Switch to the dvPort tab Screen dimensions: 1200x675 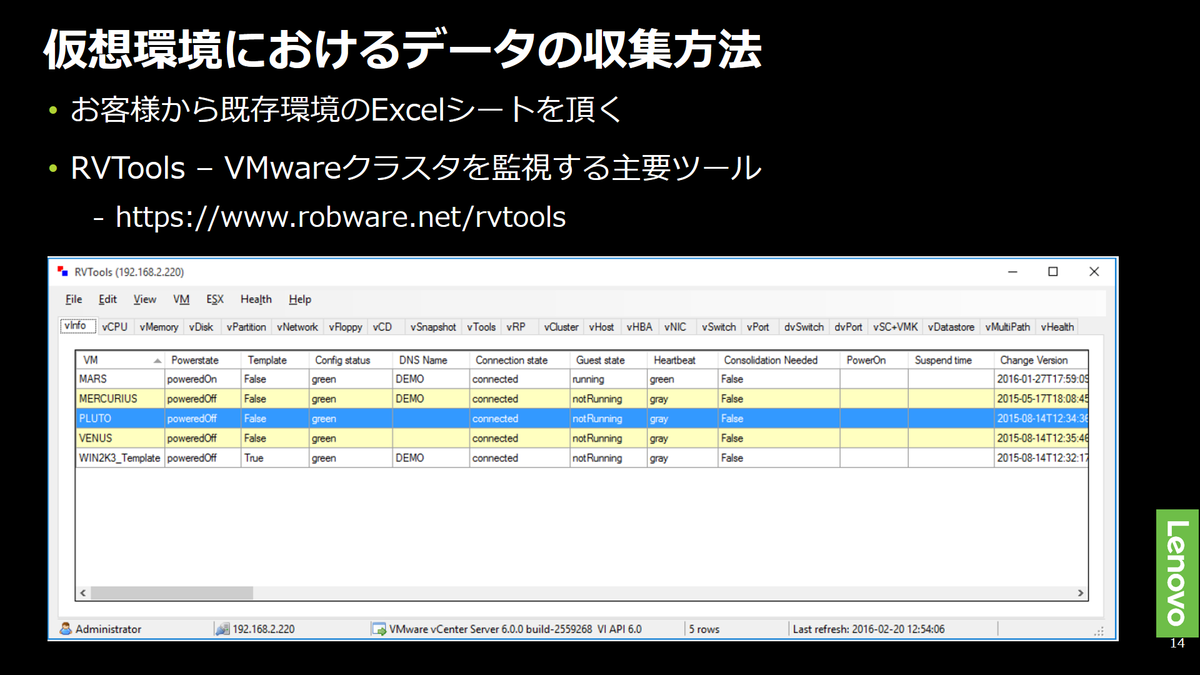click(x=848, y=327)
